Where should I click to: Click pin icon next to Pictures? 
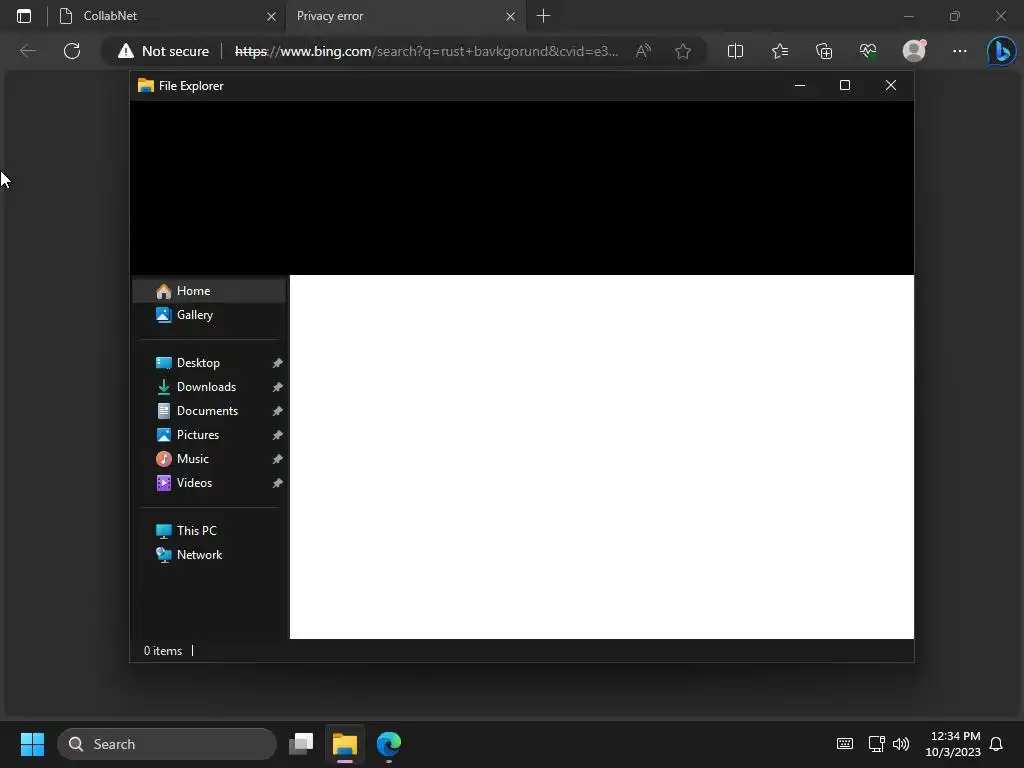tap(278, 435)
